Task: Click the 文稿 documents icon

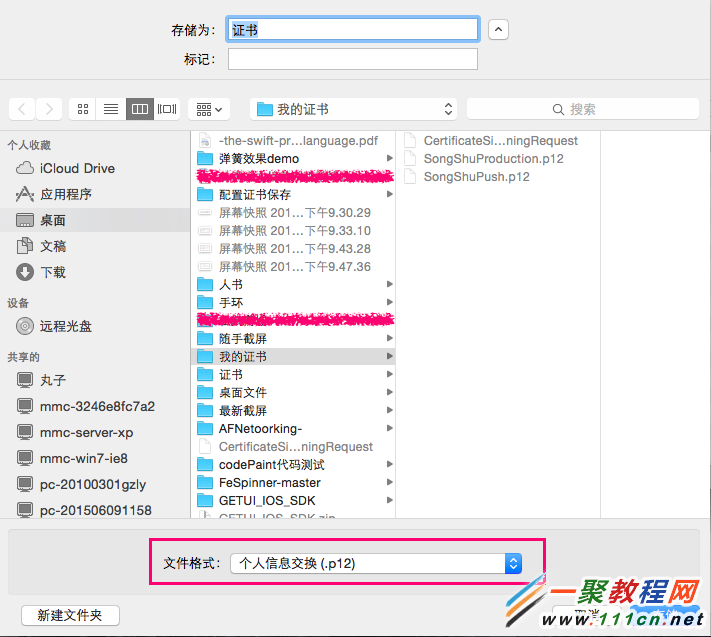Action: tap(25, 246)
